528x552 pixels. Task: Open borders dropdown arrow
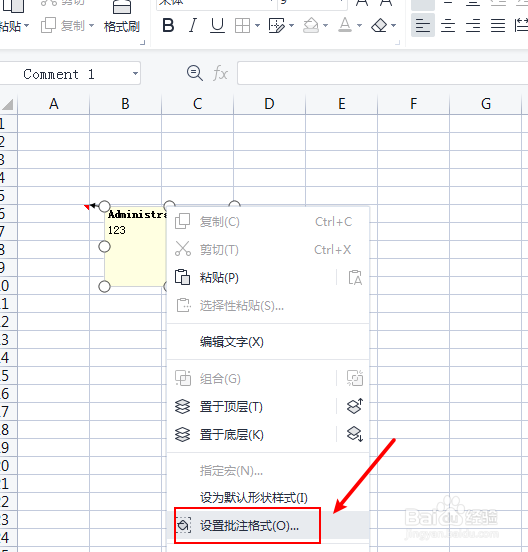[257, 25]
